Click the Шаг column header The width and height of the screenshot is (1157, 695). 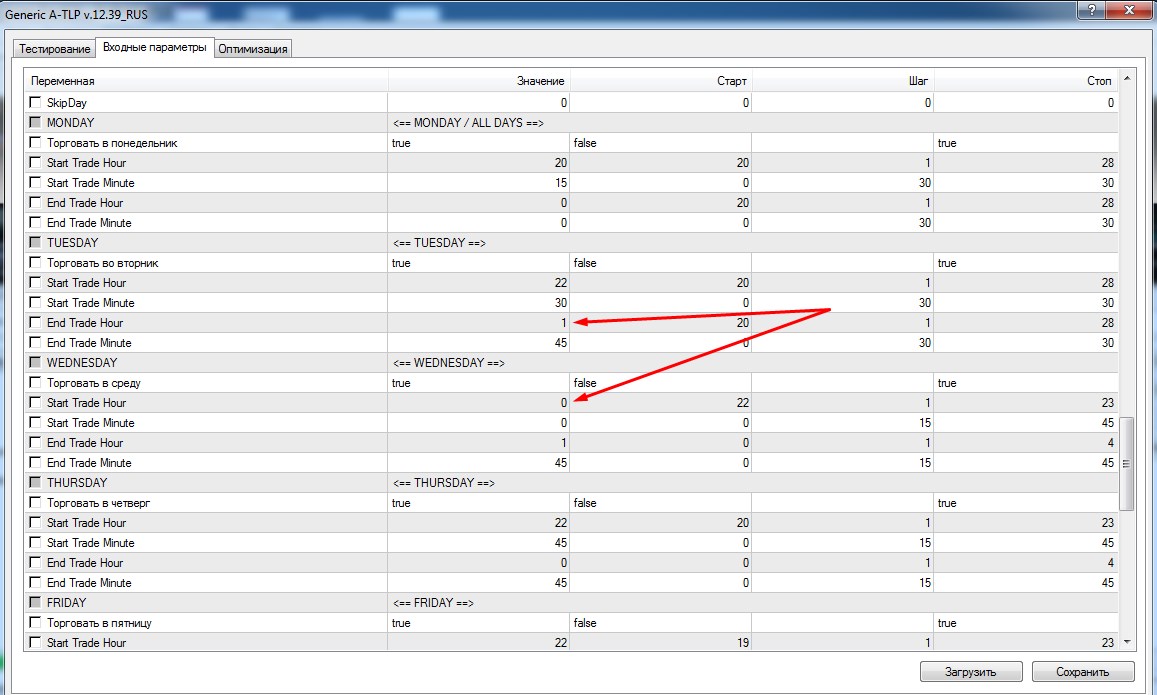tap(843, 81)
